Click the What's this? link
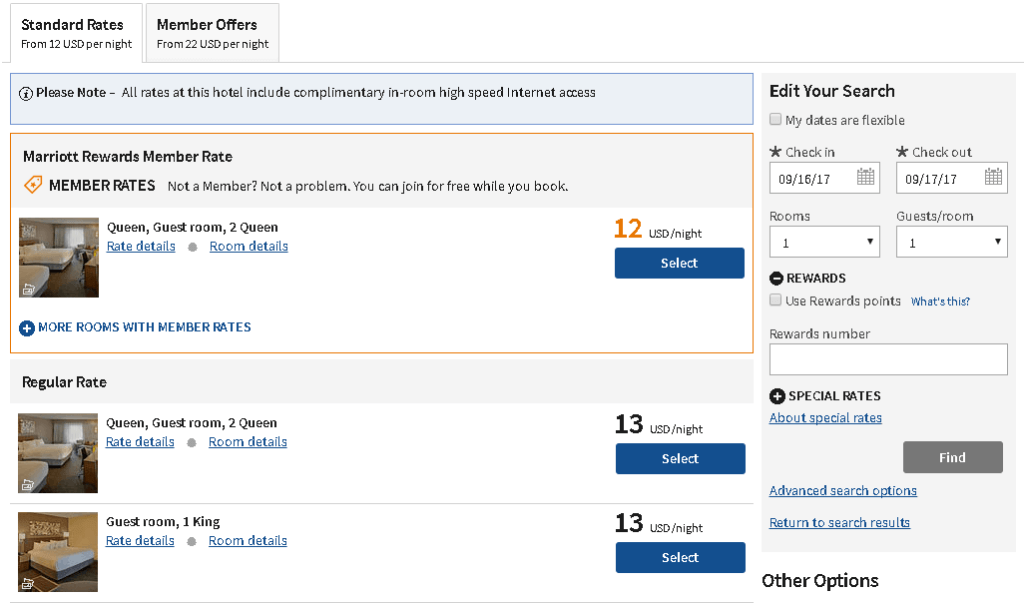This screenshot has width=1024, height=604. tap(940, 302)
